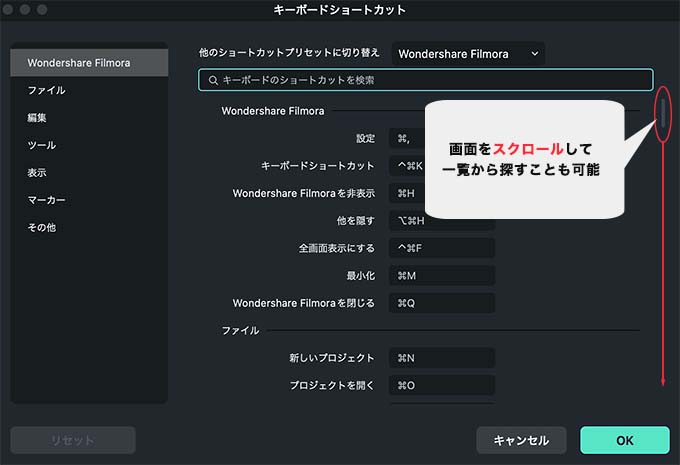Screen dimensions: 680x465
Task: Expand the shortcut preset dropdown
Action: pos(468,54)
